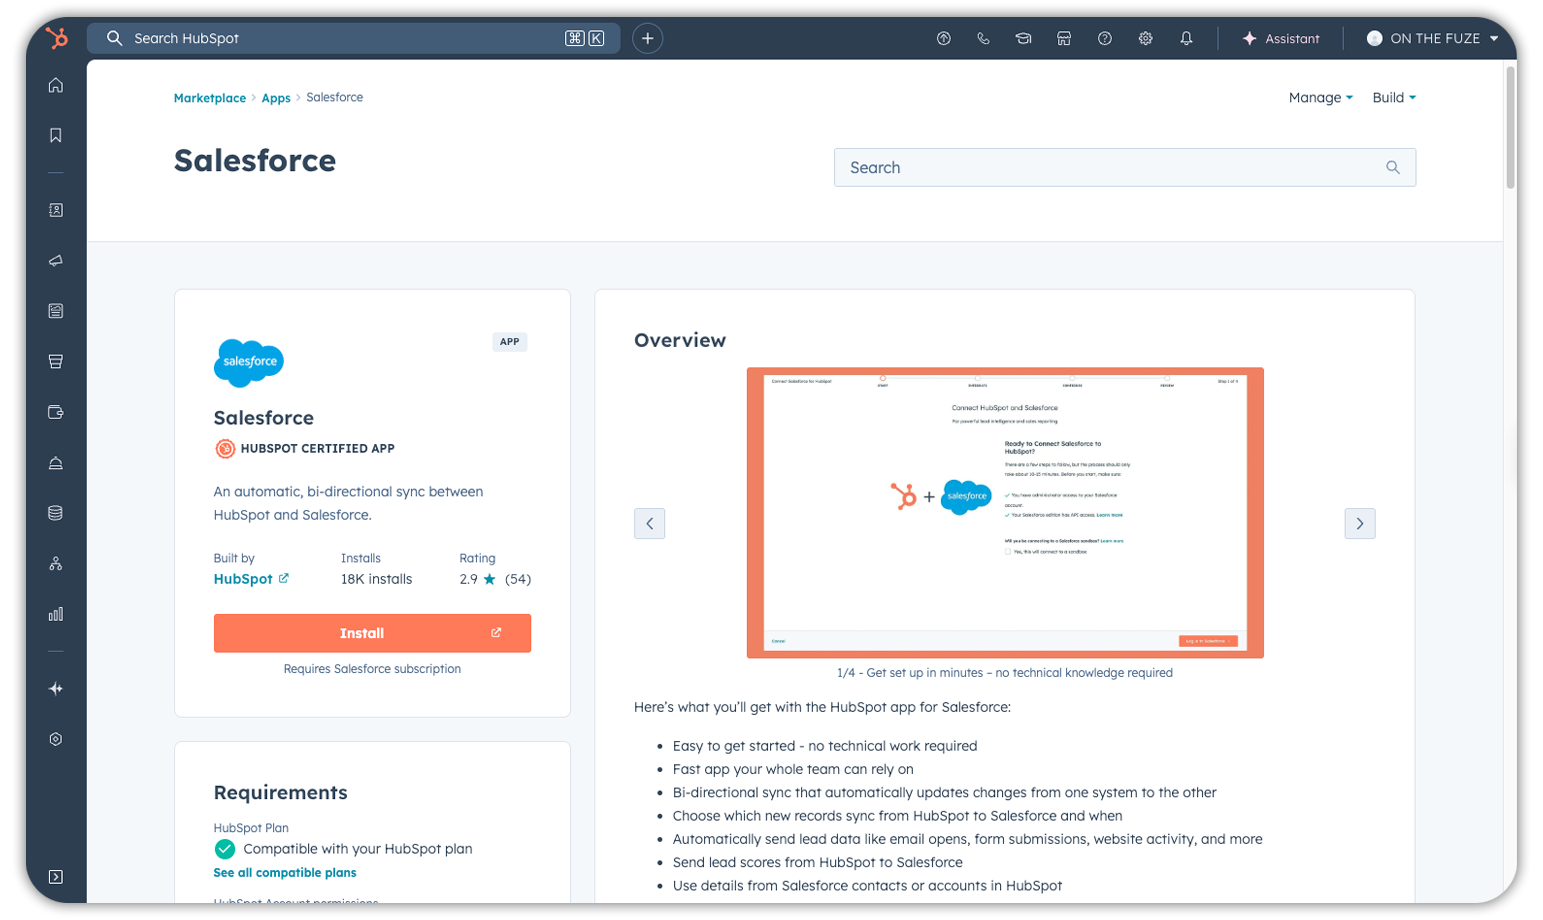Screen dimensions: 1543x920
Task: View notifications via the bell icon
Action: (1186, 38)
